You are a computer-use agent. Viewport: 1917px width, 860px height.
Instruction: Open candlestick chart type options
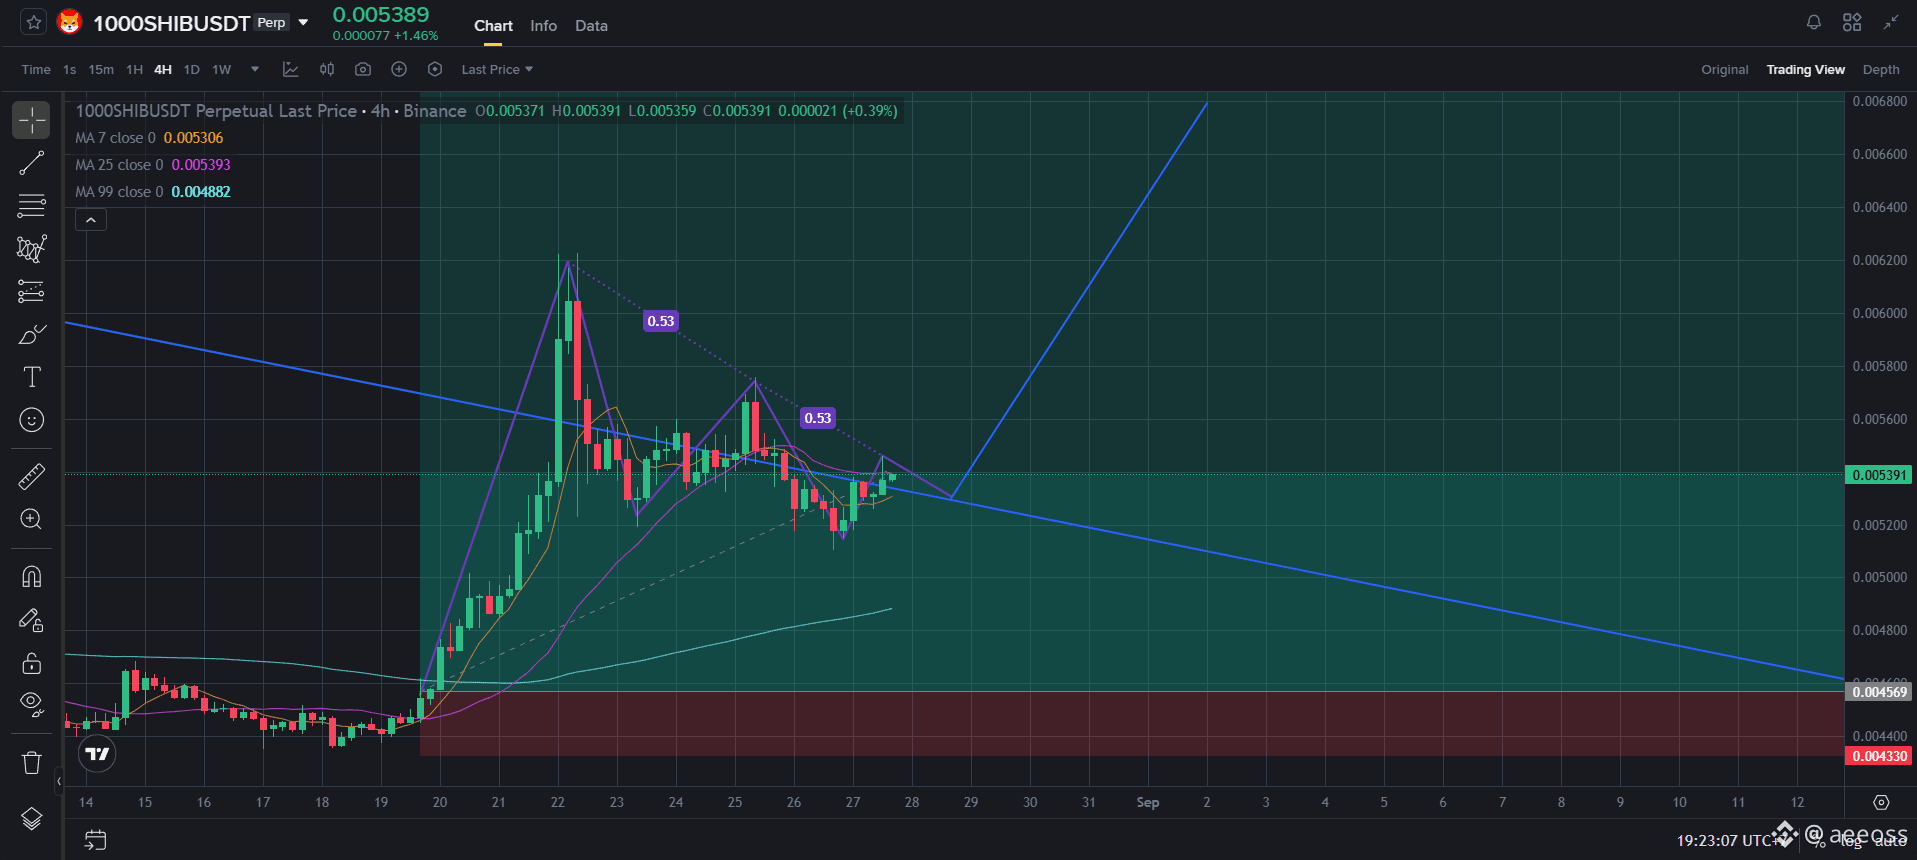pyautogui.click(x=327, y=69)
